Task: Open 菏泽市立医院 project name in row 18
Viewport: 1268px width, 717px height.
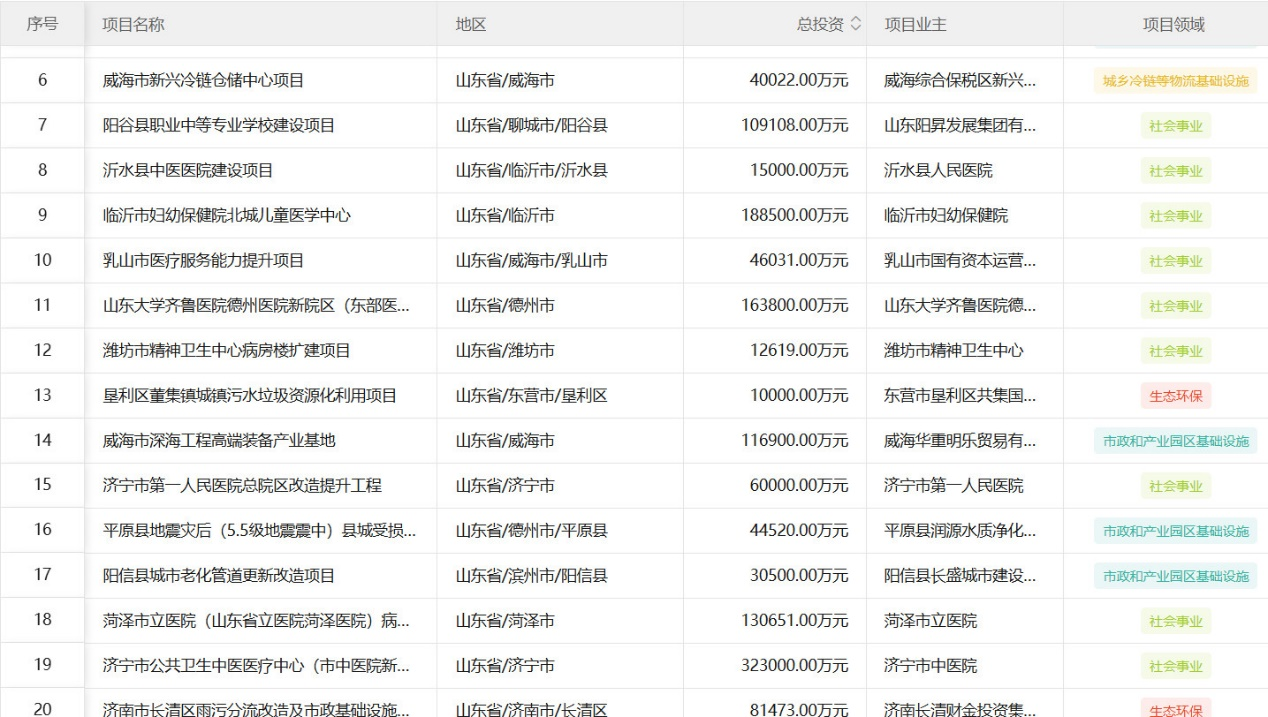Action: [256, 620]
